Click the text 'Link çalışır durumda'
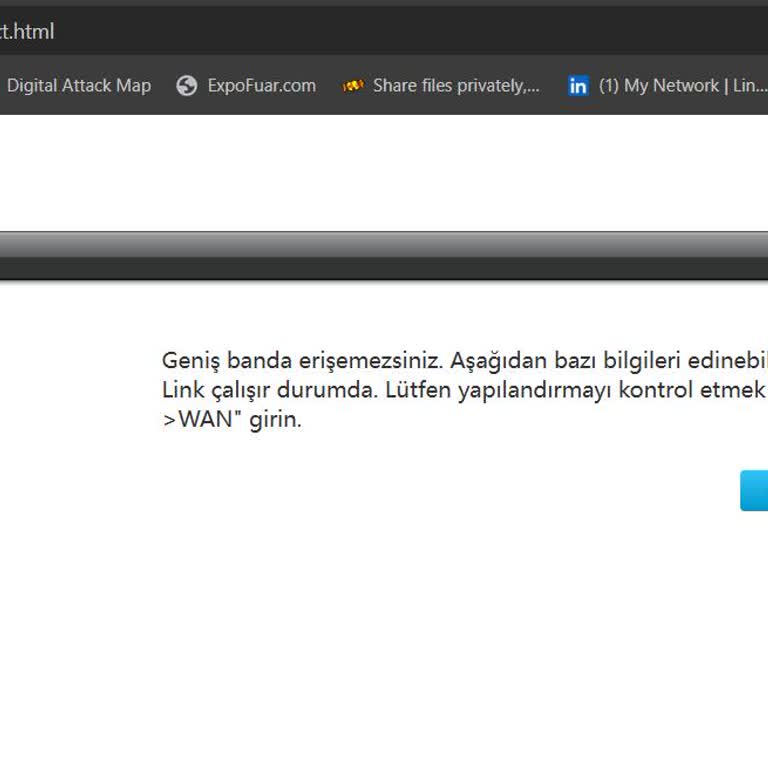768x768 pixels. click(270, 390)
